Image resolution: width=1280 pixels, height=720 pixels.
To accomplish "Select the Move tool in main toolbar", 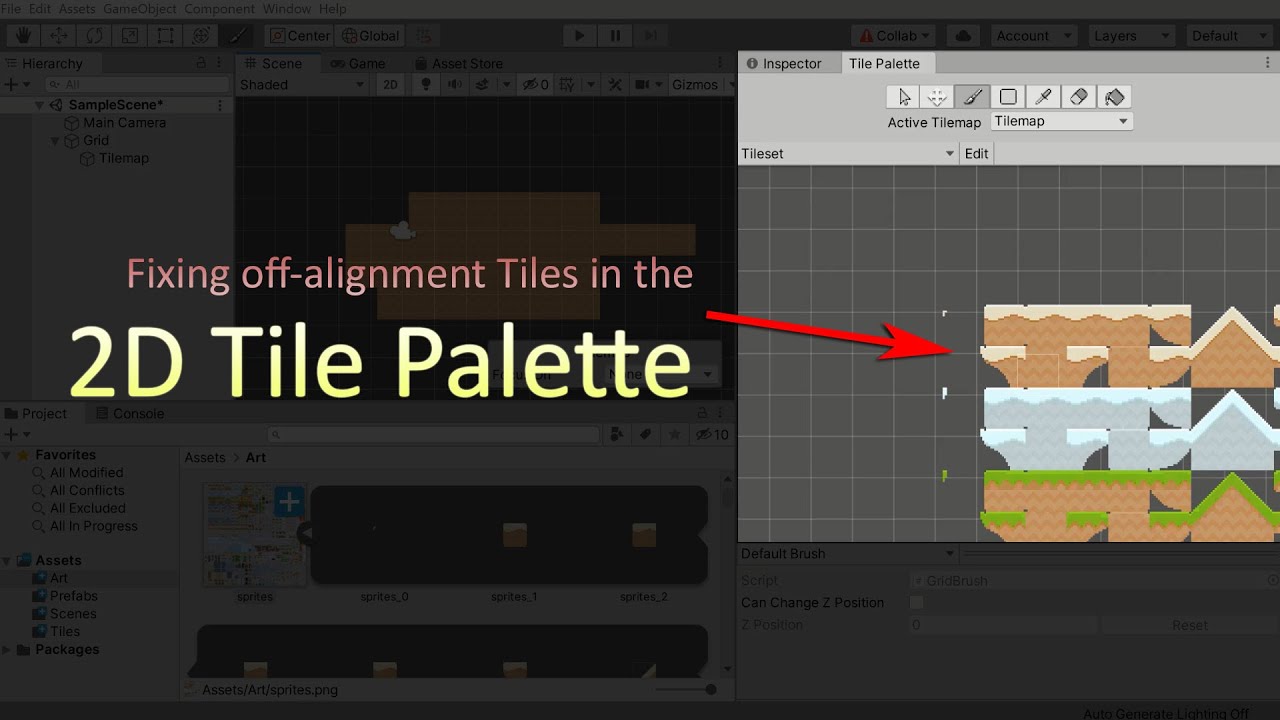I will click(x=59, y=36).
